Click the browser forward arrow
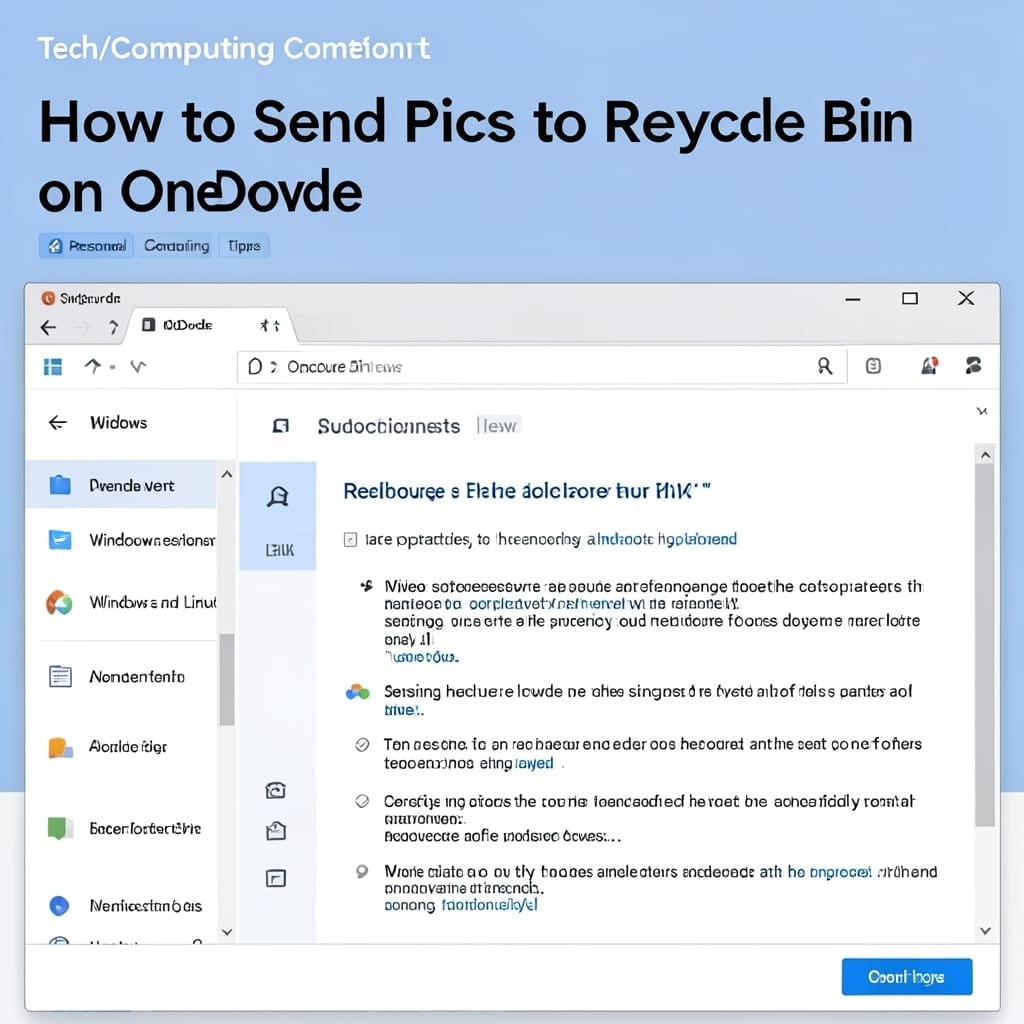 click(83, 327)
